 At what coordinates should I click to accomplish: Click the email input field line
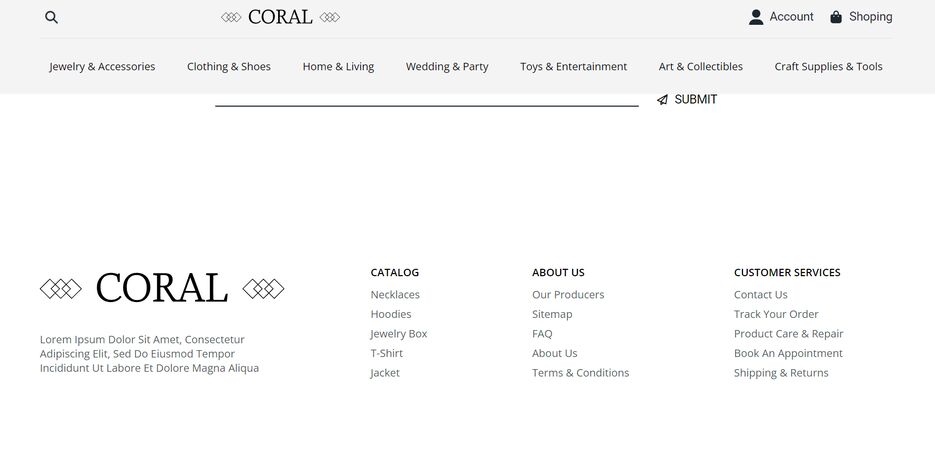pyautogui.click(x=427, y=100)
